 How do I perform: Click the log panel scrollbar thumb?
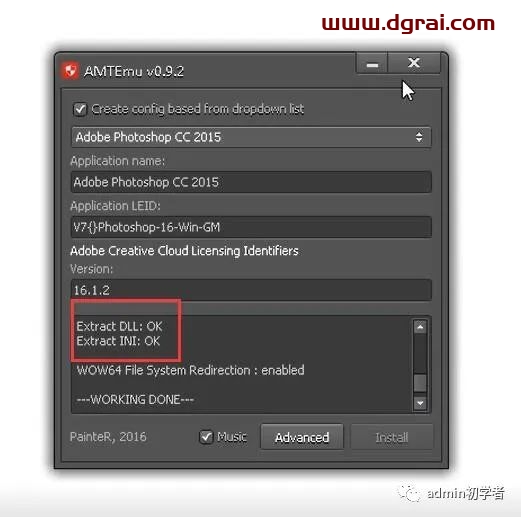point(420,383)
